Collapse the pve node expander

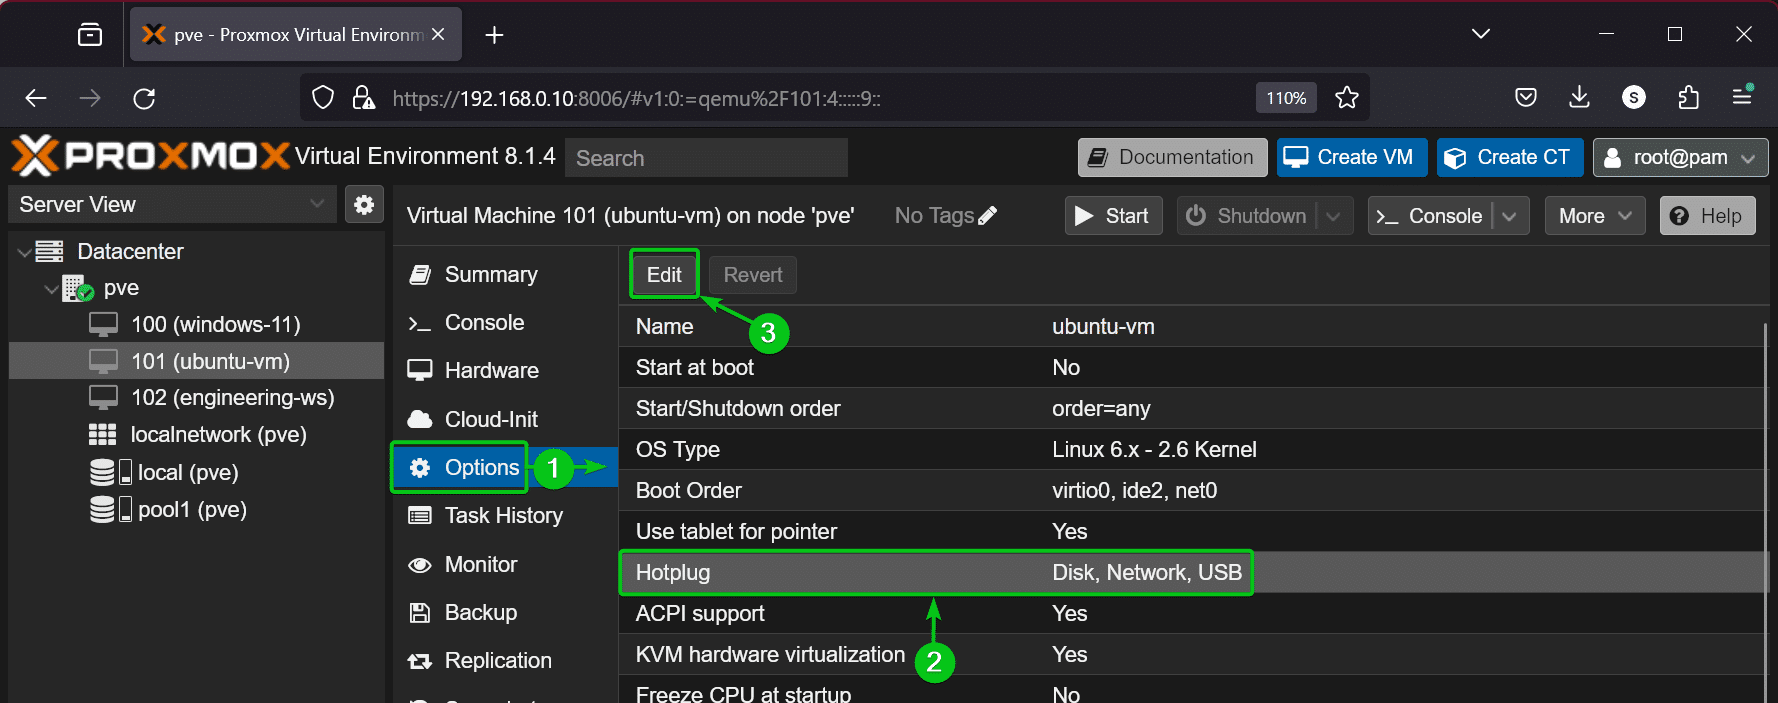click(51, 289)
